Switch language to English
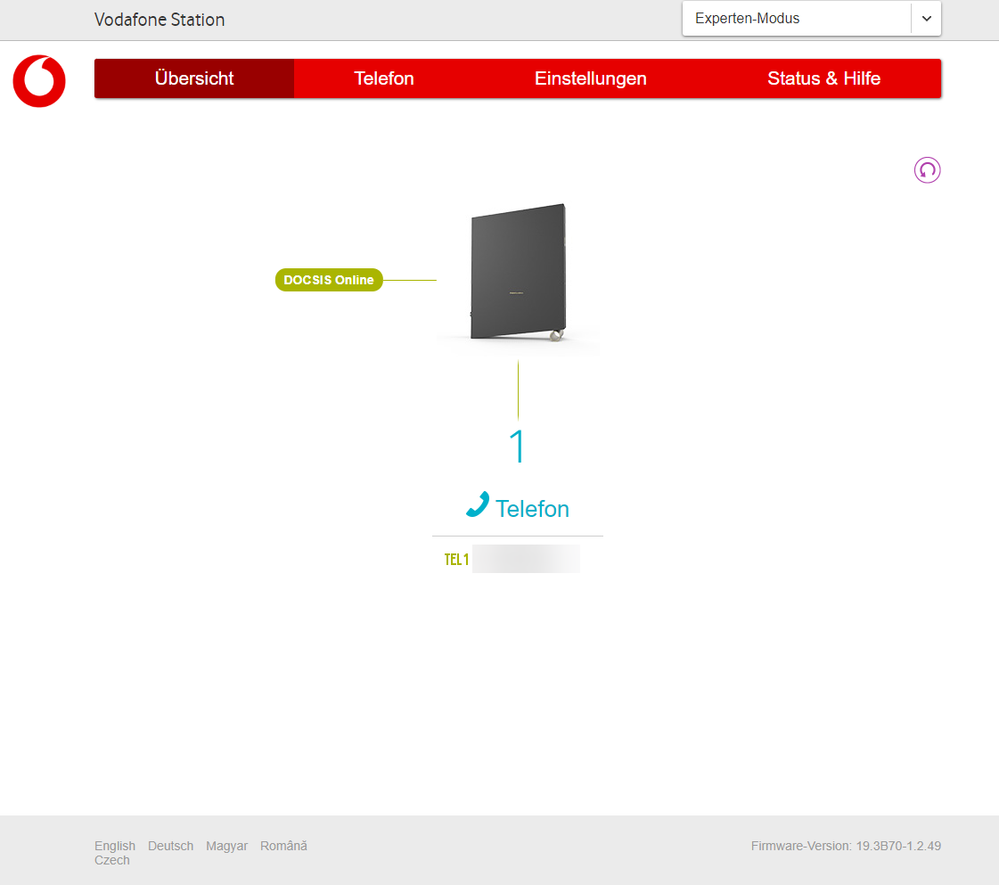 (x=115, y=845)
